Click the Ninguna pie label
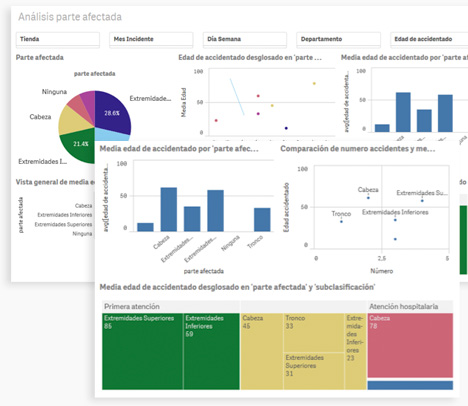This screenshot has width=468, height=406. click(x=54, y=92)
